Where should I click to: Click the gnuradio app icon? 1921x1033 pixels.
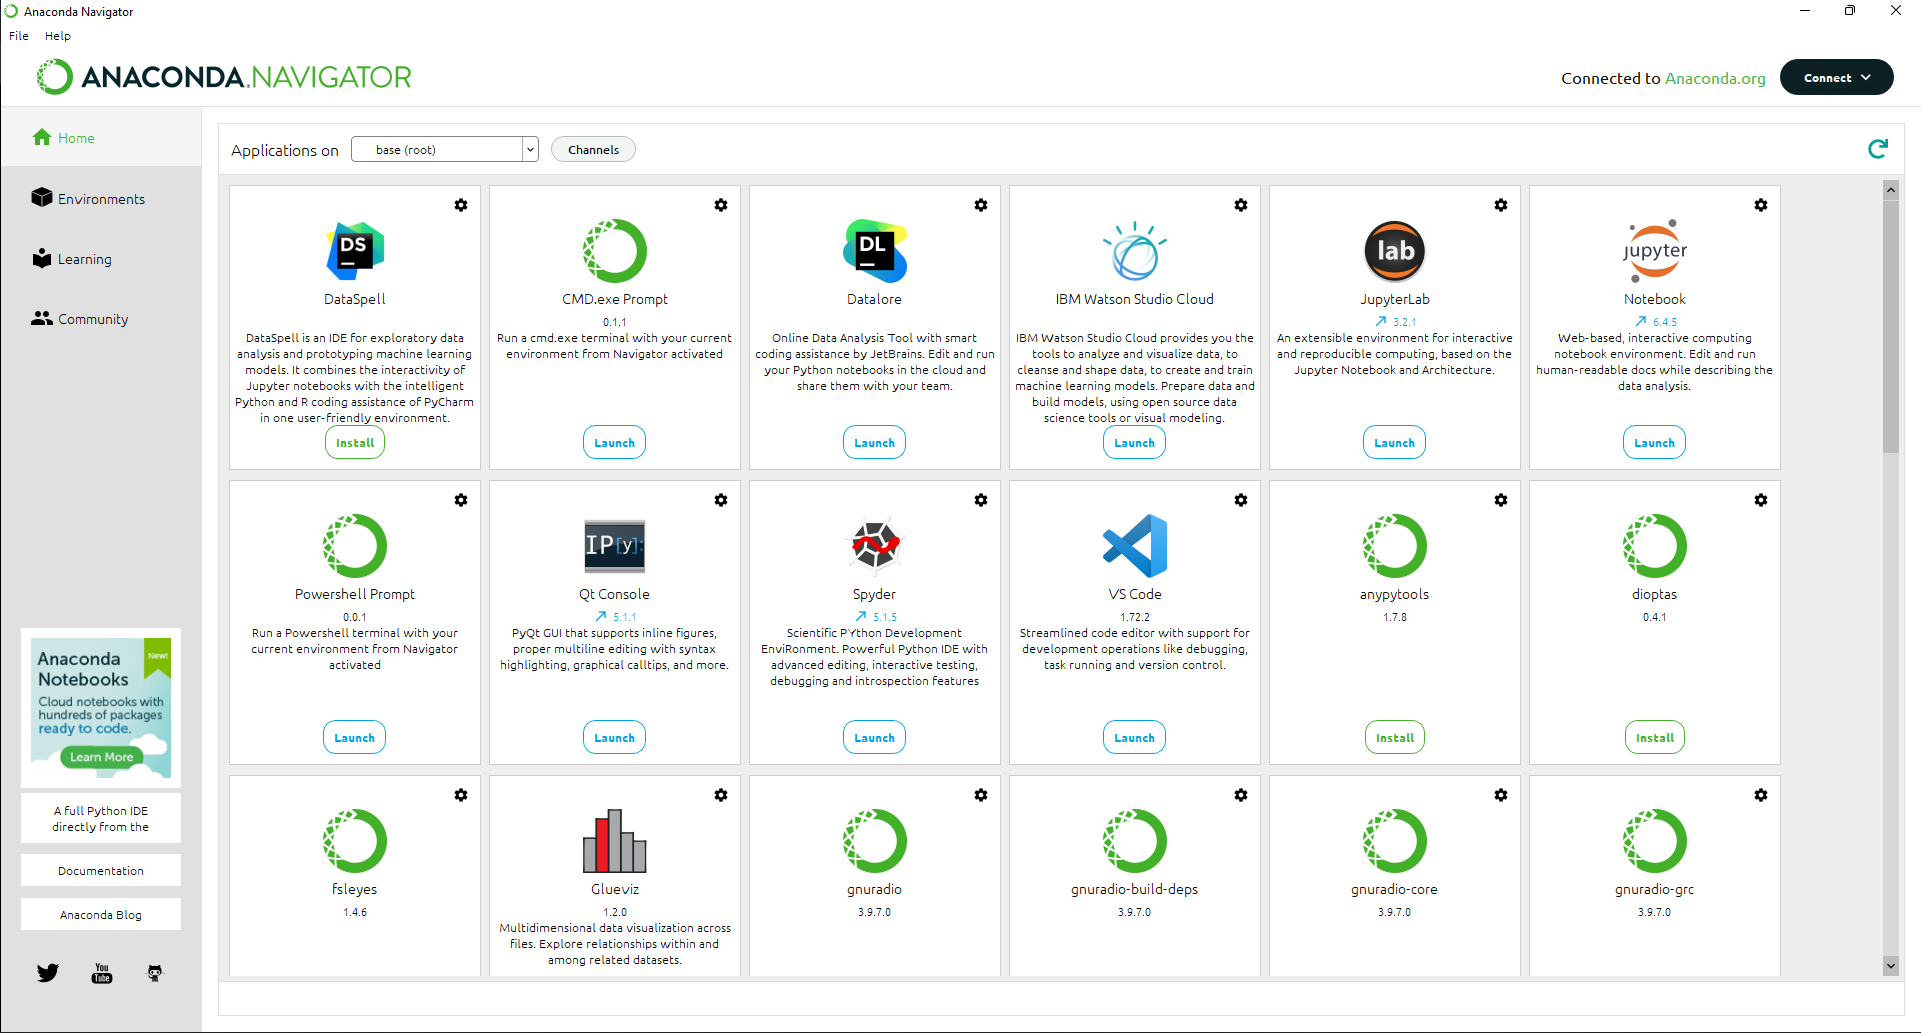[x=875, y=841]
